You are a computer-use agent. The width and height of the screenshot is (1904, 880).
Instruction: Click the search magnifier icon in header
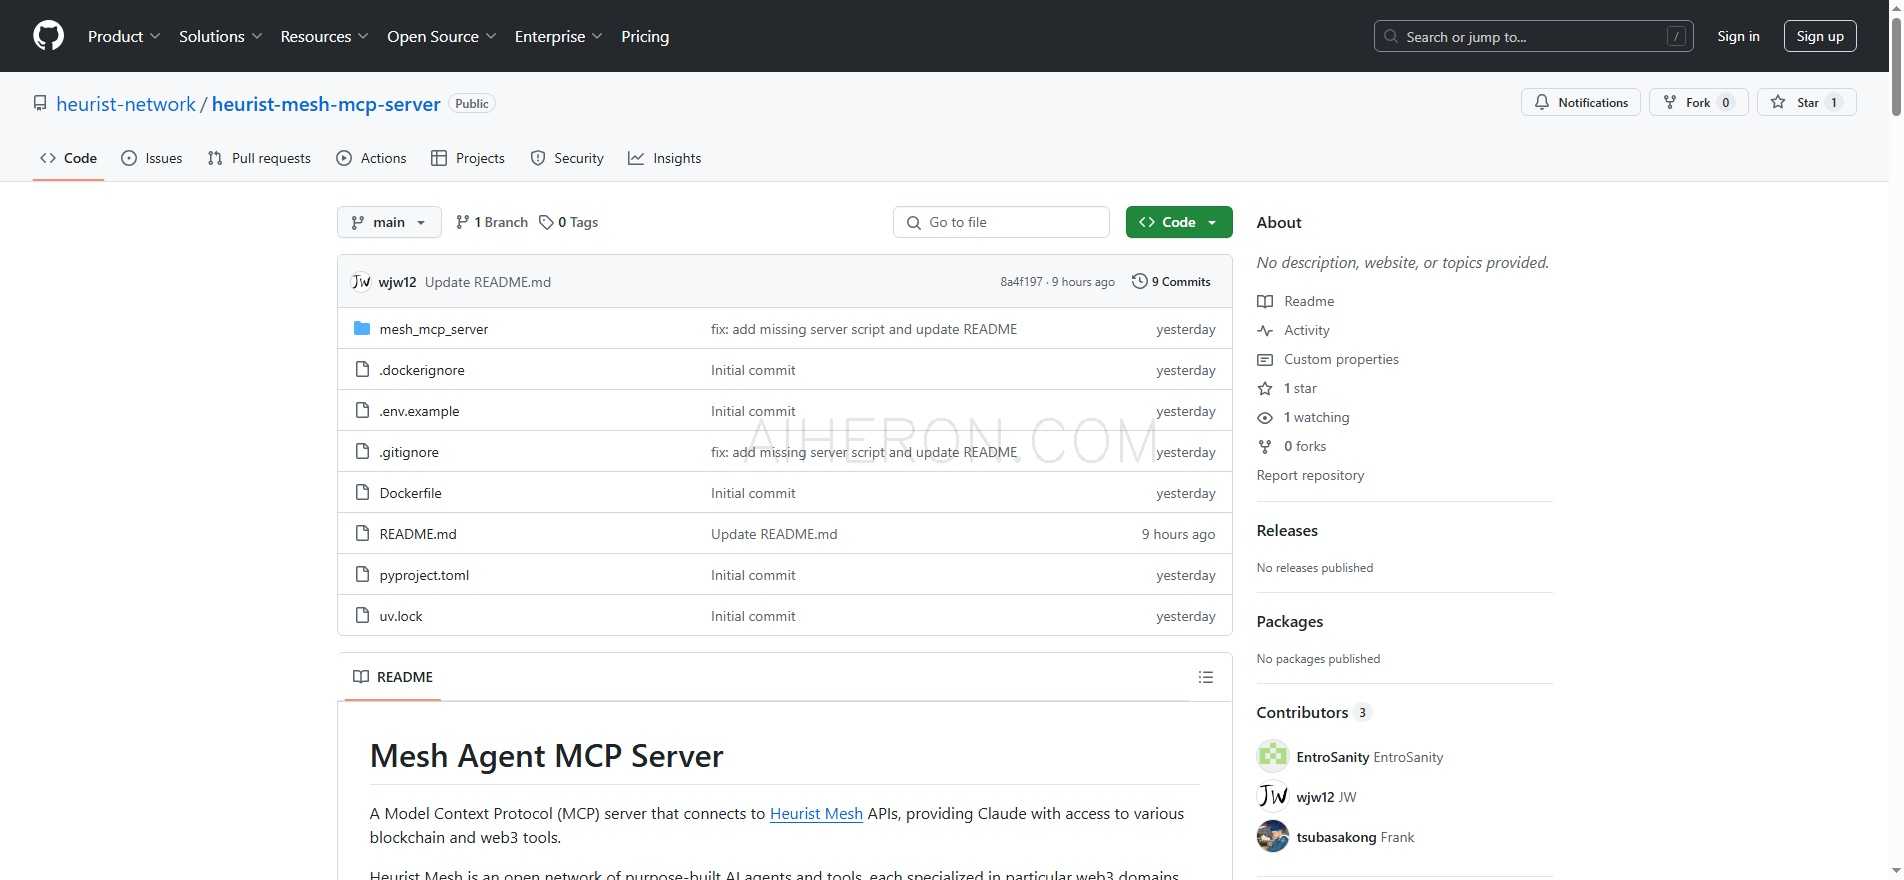1391,36
